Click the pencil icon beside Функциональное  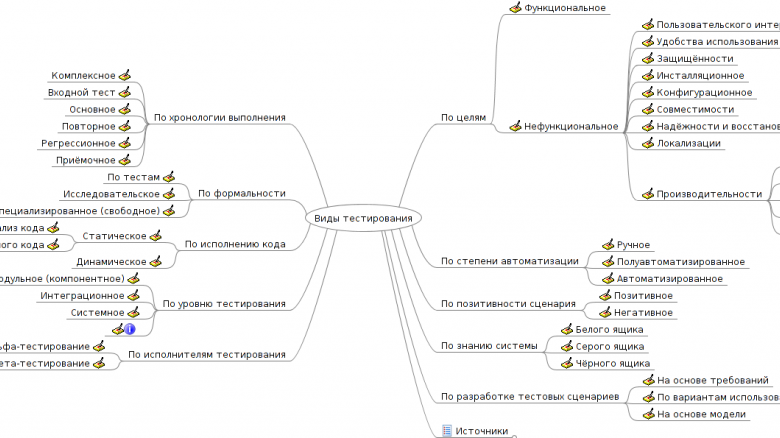pos(516,8)
